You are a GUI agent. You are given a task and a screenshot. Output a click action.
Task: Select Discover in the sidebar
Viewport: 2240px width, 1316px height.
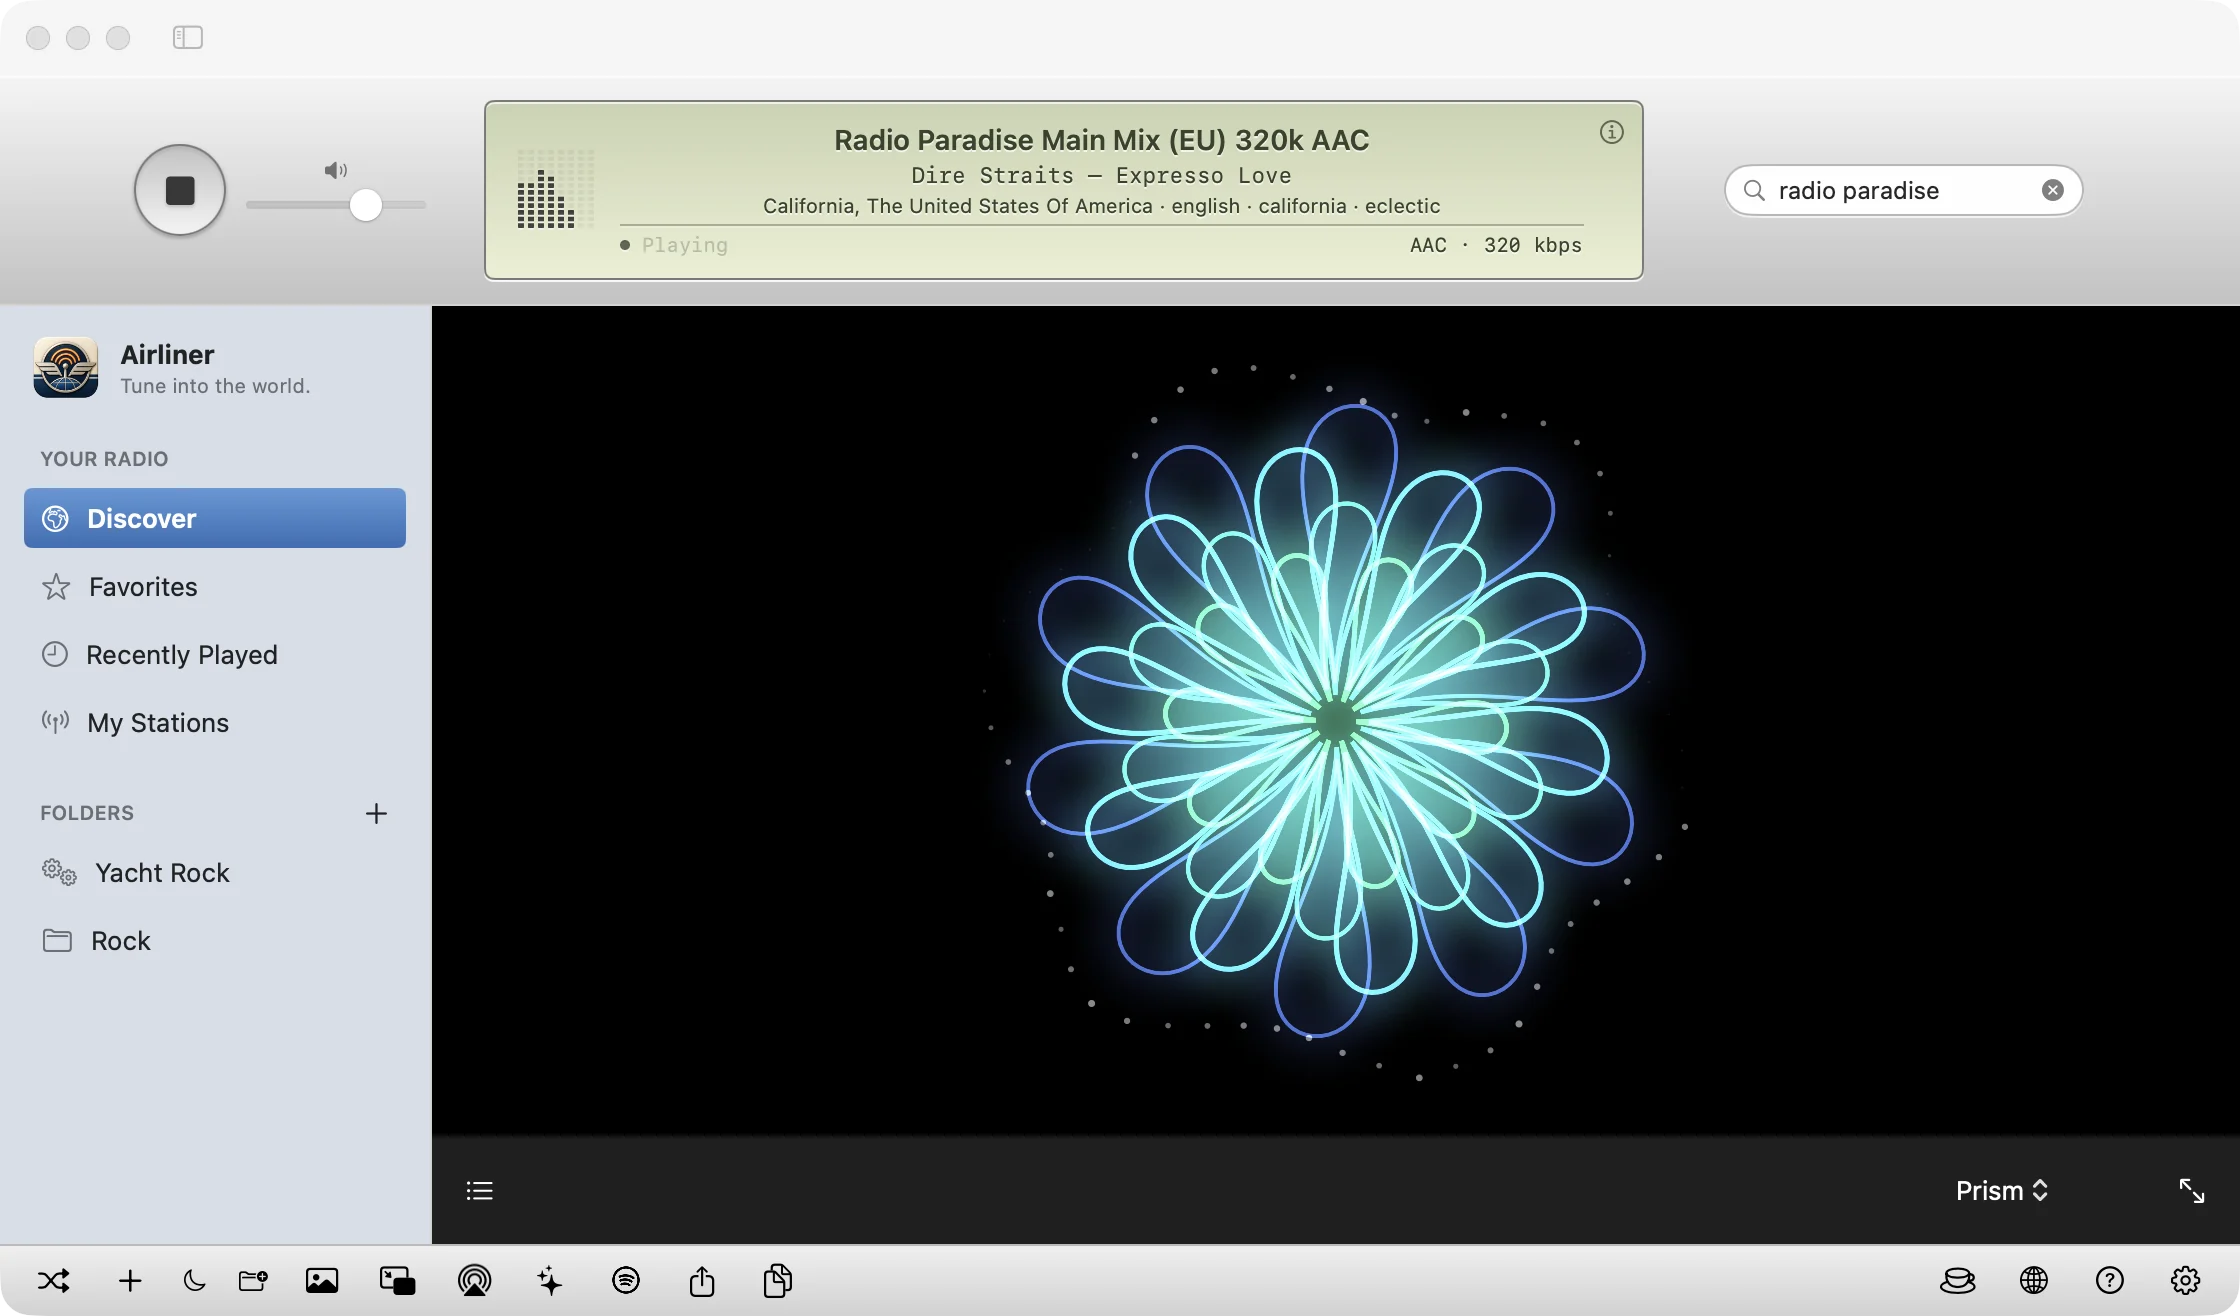(215, 518)
